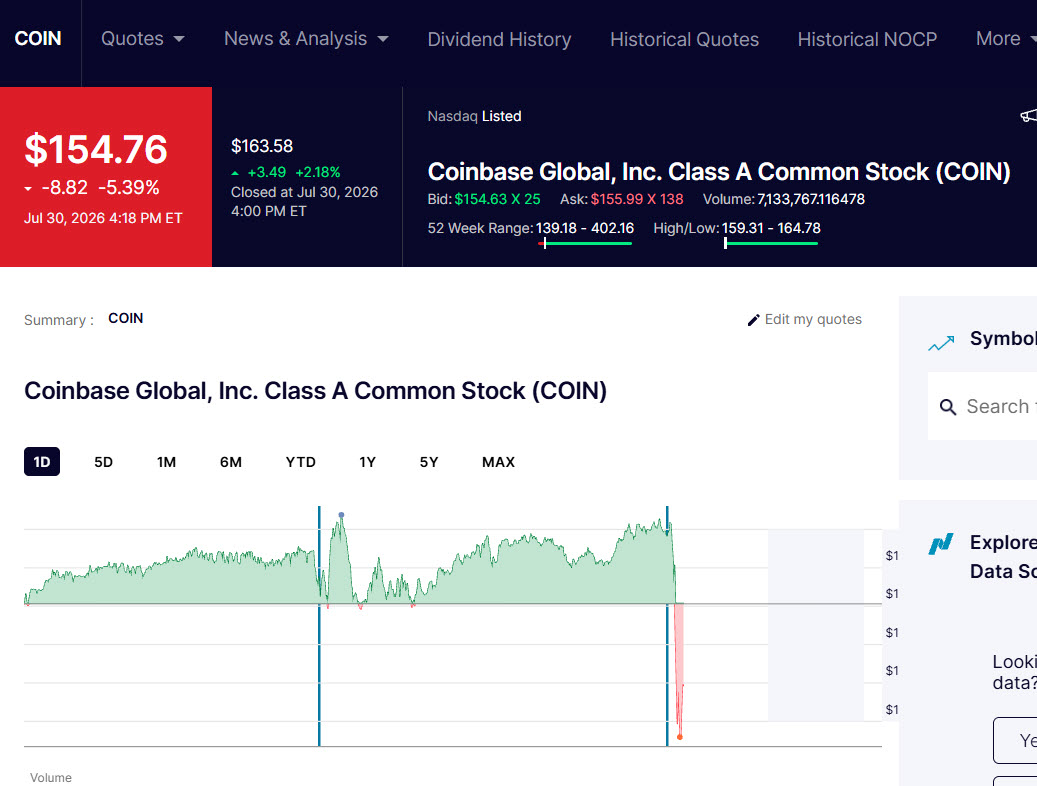
Task: Open Dividend History tab
Action: [499, 40]
